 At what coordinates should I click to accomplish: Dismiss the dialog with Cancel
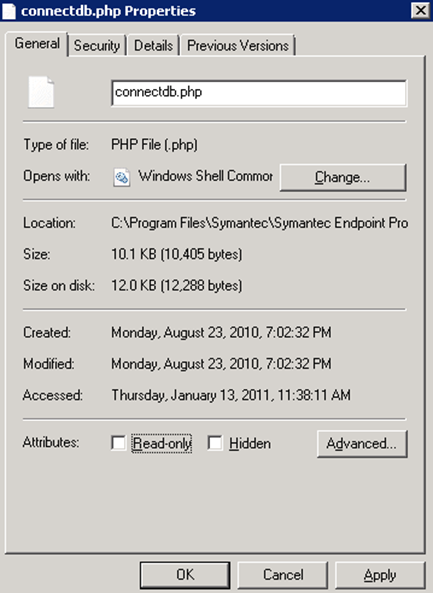(282, 575)
